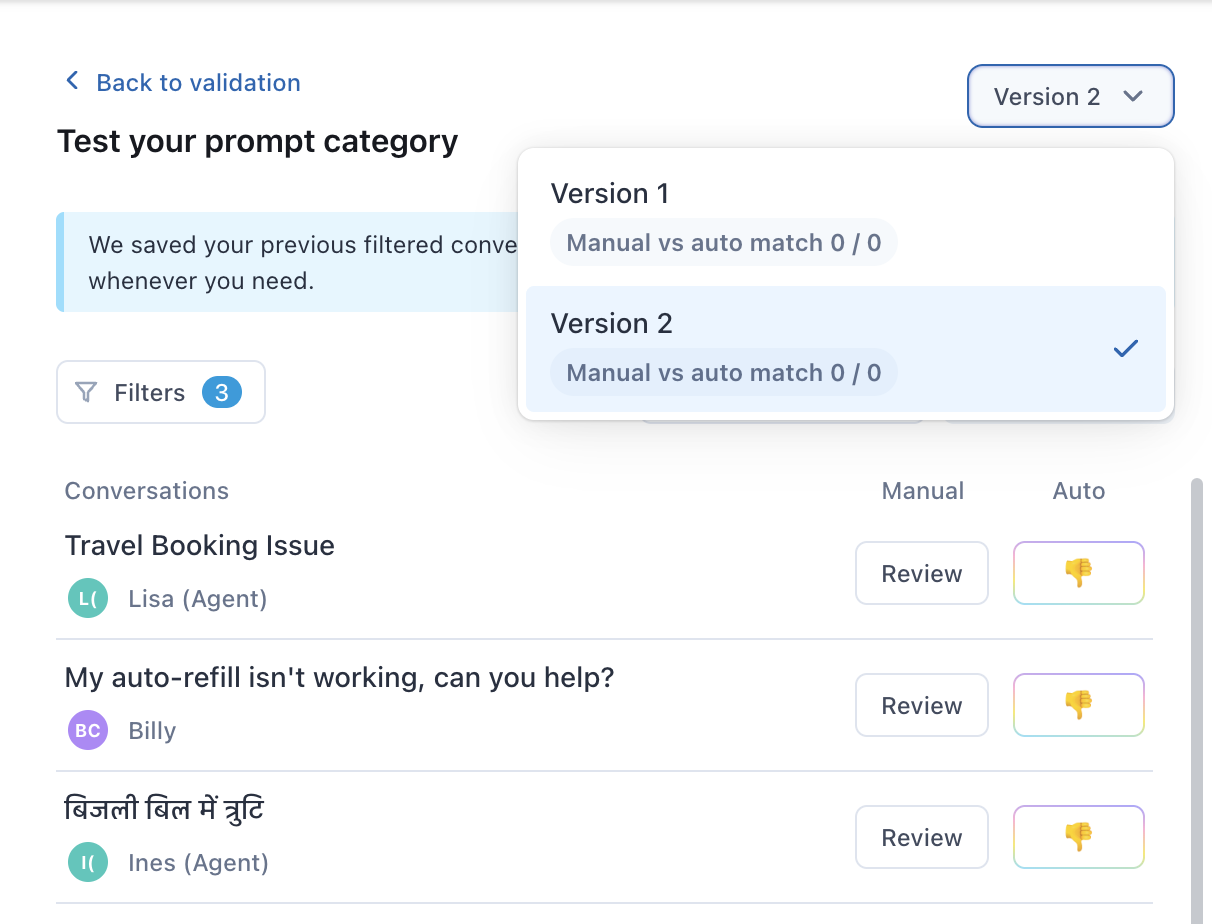This screenshot has width=1212, height=924.
Task: Click Lisa's teal avatar icon
Action: coord(87,599)
